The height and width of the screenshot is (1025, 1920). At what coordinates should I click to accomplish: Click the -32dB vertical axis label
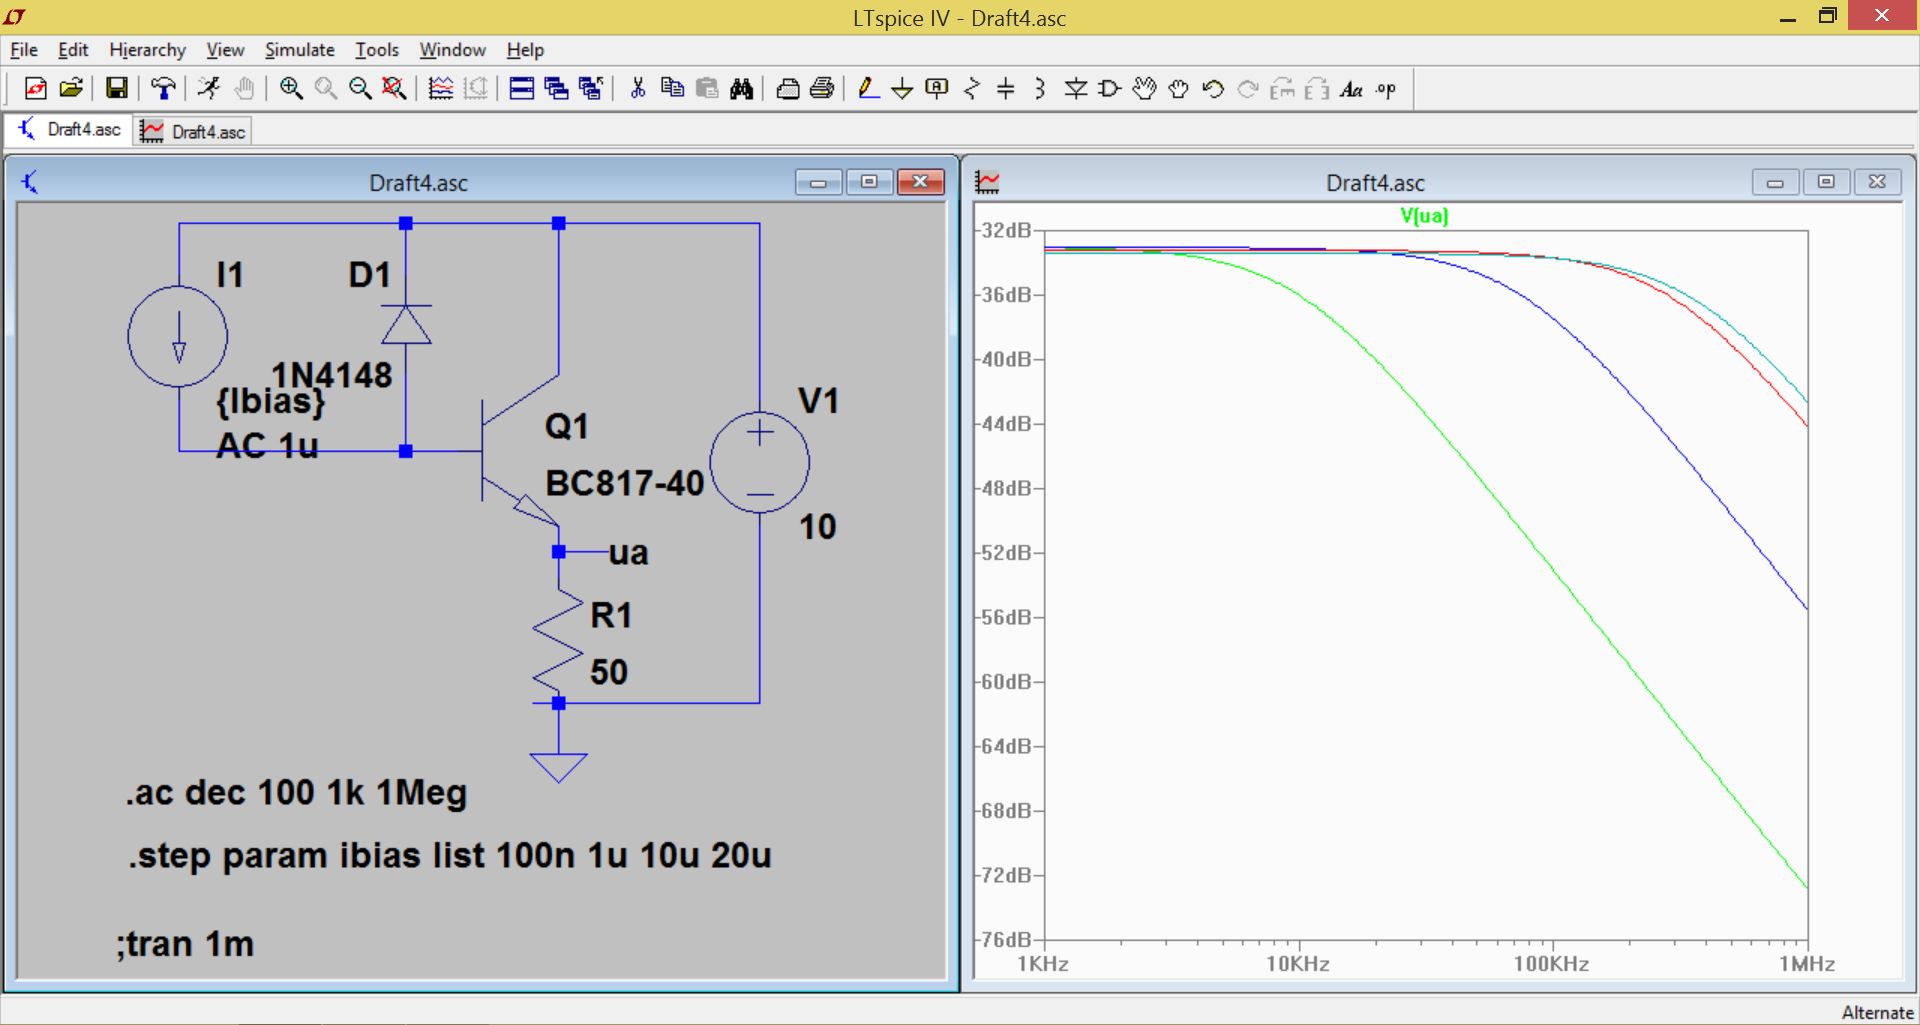click(1006, 230)
